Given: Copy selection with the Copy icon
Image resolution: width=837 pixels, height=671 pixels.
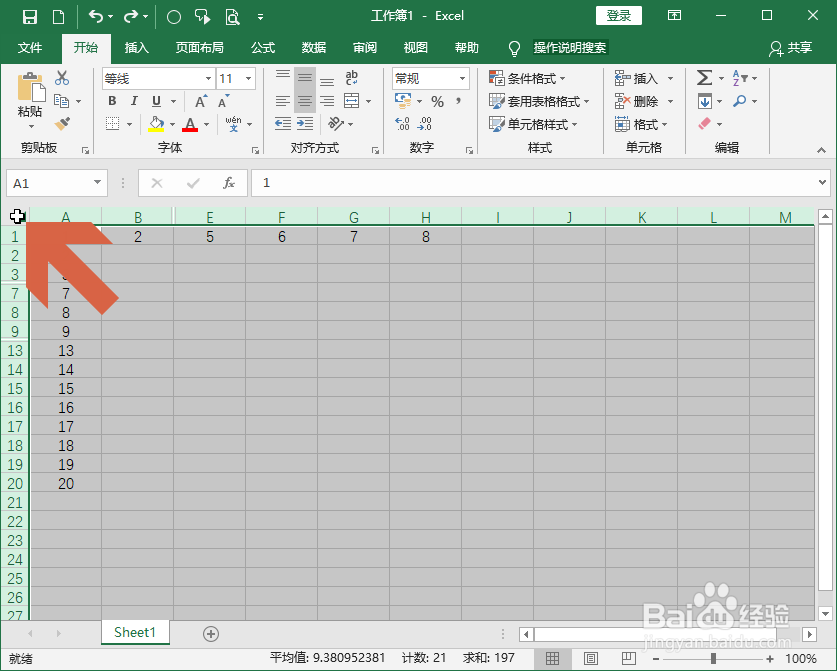Looking at the screenshot, I should (62, 101).
